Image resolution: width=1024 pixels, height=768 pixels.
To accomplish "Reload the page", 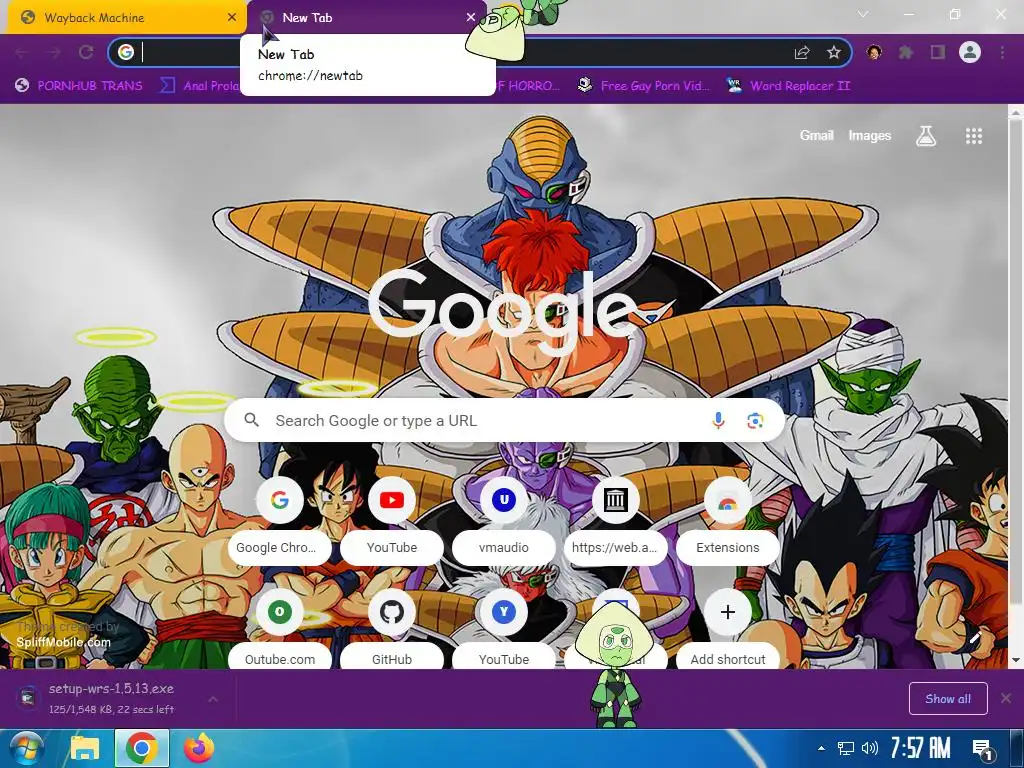I will (x=86, y=52).
